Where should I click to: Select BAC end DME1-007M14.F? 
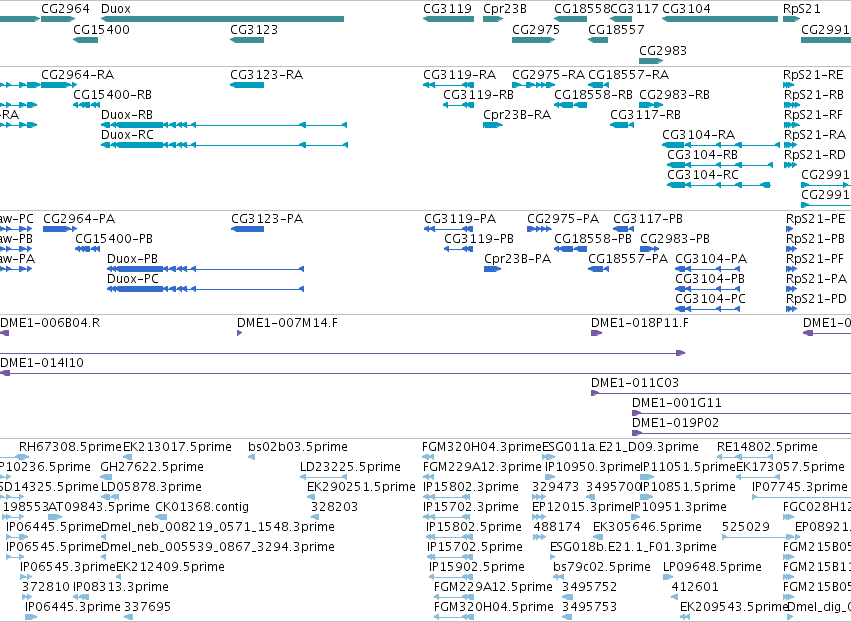point(239,333)
